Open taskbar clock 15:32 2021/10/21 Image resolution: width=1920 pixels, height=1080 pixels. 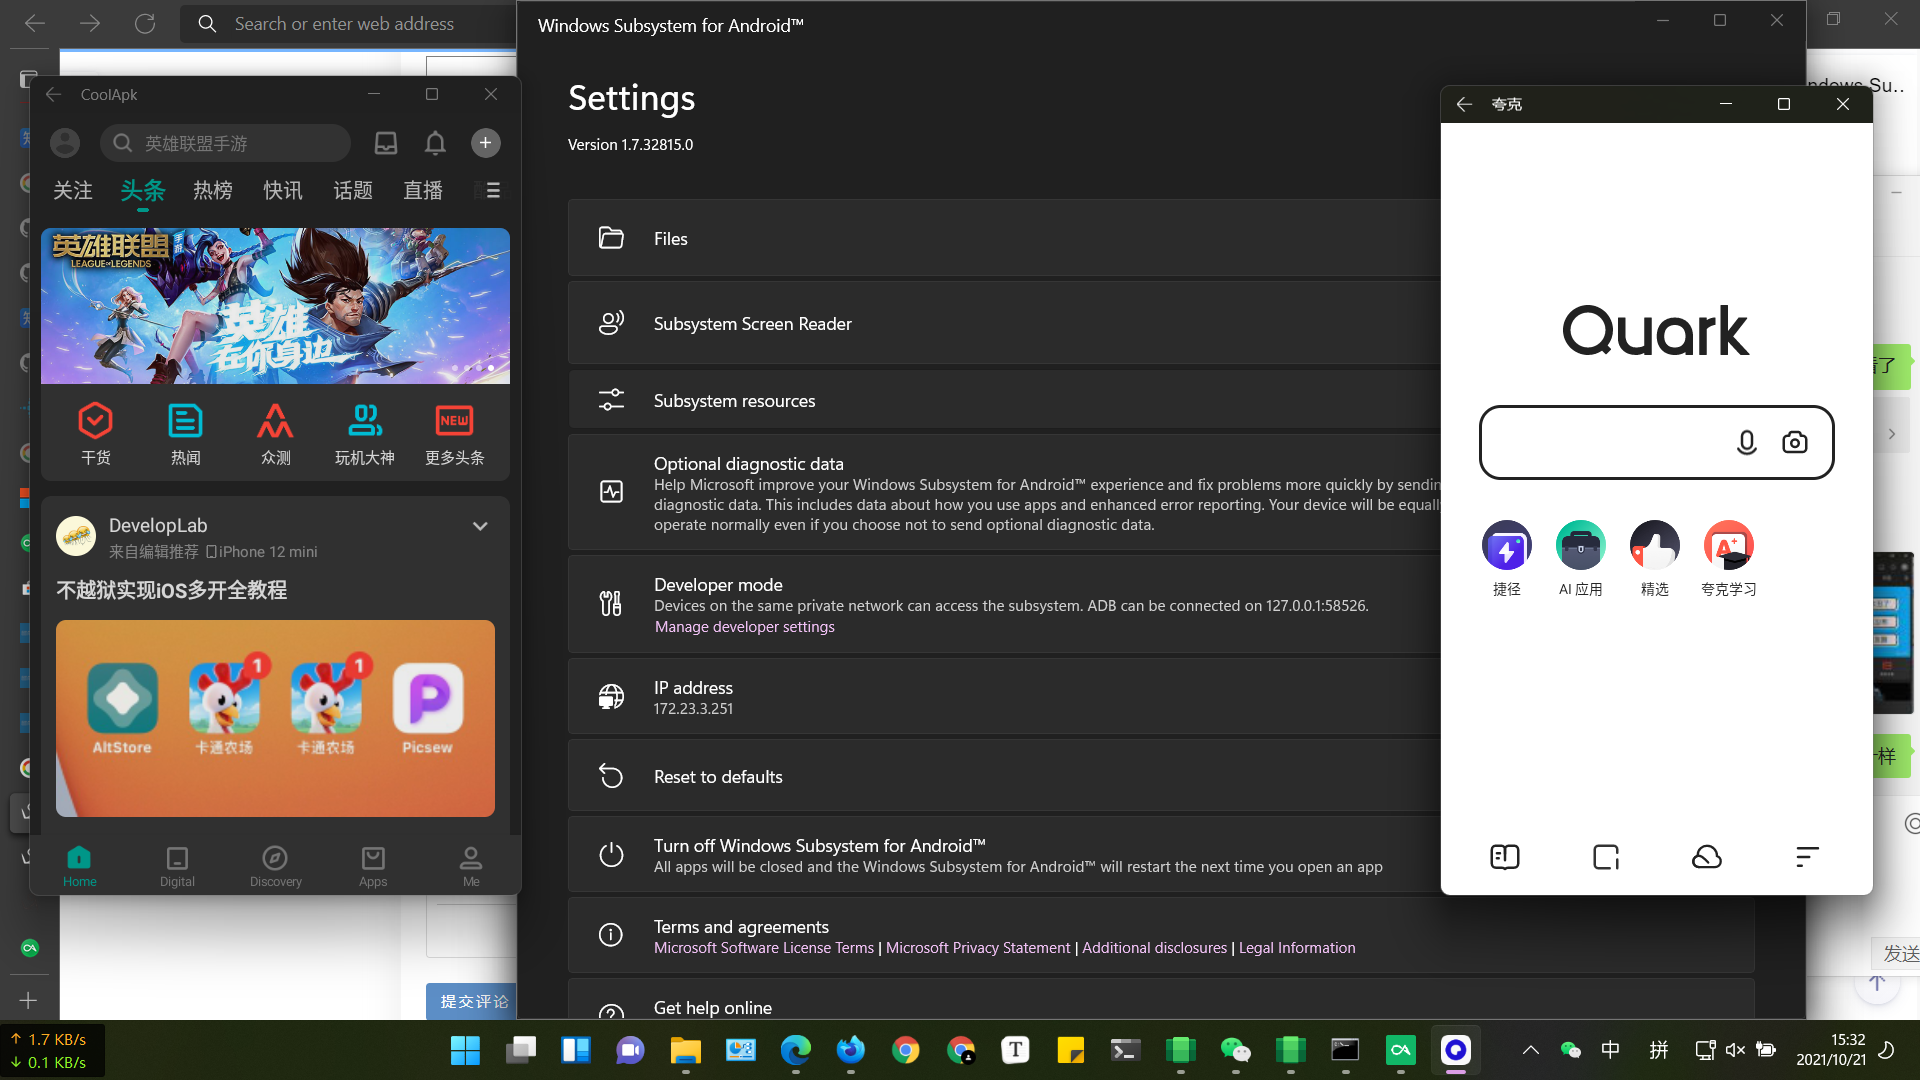click(1830, 1050)
